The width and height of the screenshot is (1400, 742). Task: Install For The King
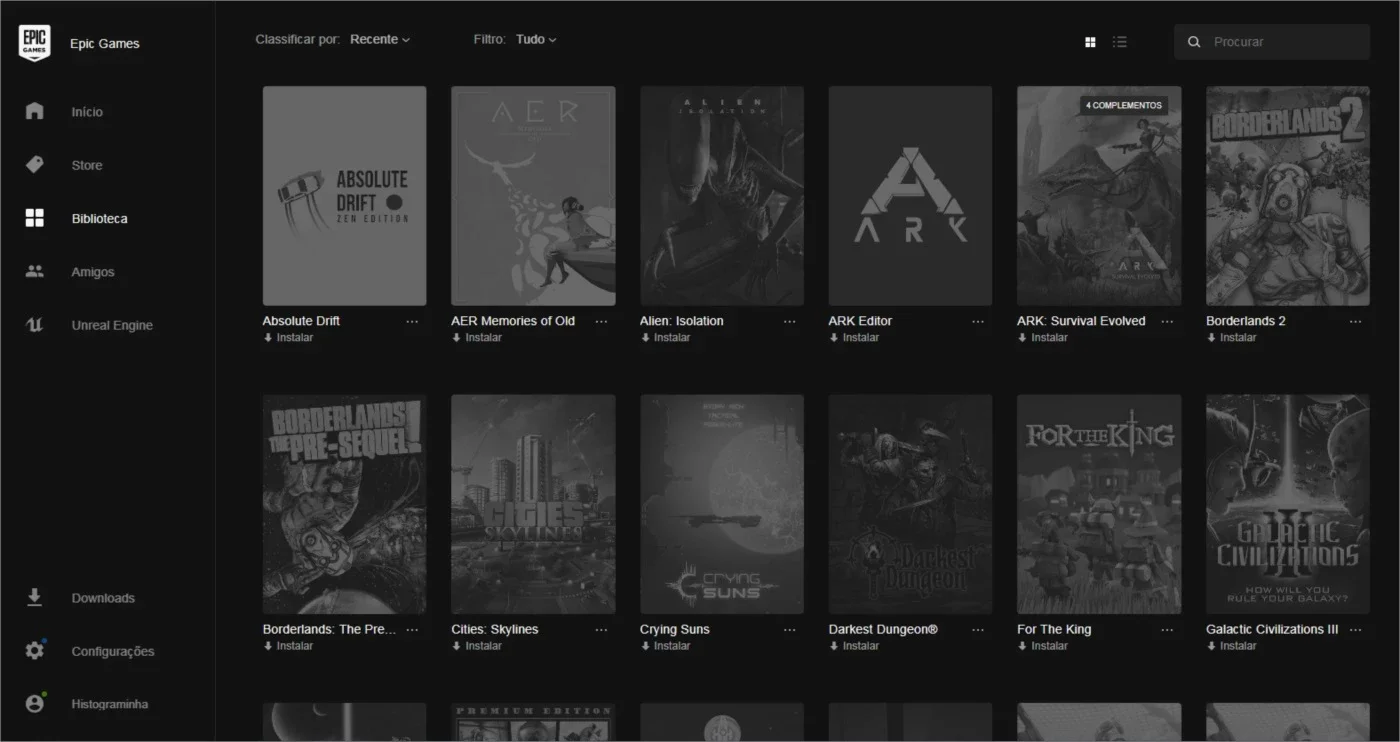click(1043, 646)
